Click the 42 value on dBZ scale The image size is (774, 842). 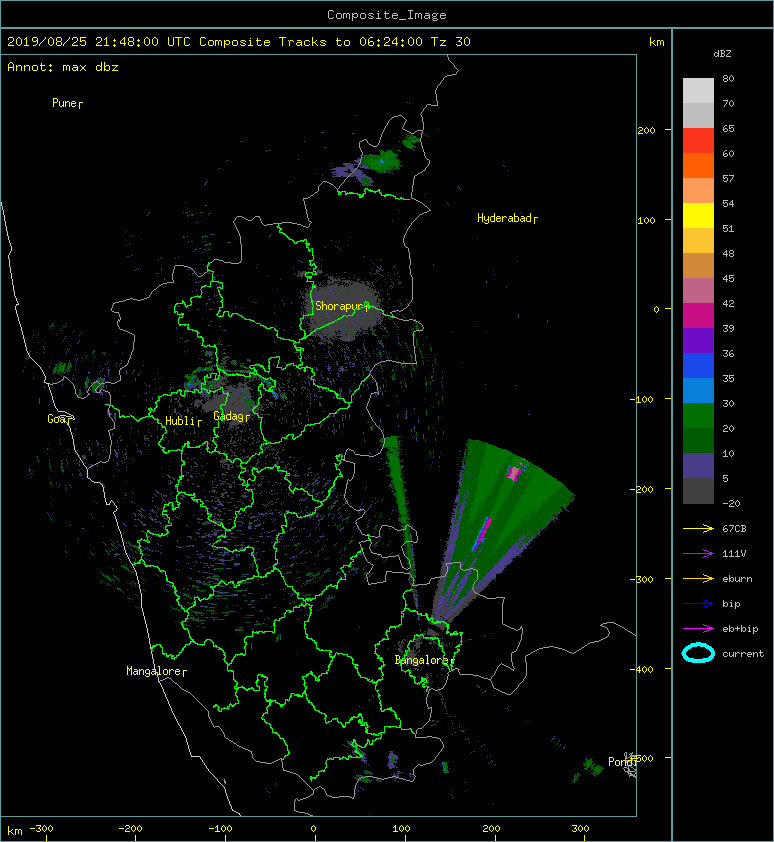click(728, 303)
